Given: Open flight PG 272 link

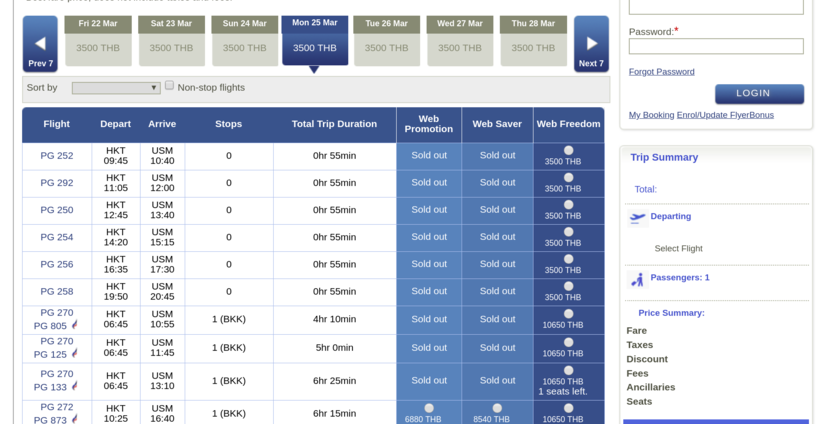Looking at the screenshot, I should click(56, 407).
